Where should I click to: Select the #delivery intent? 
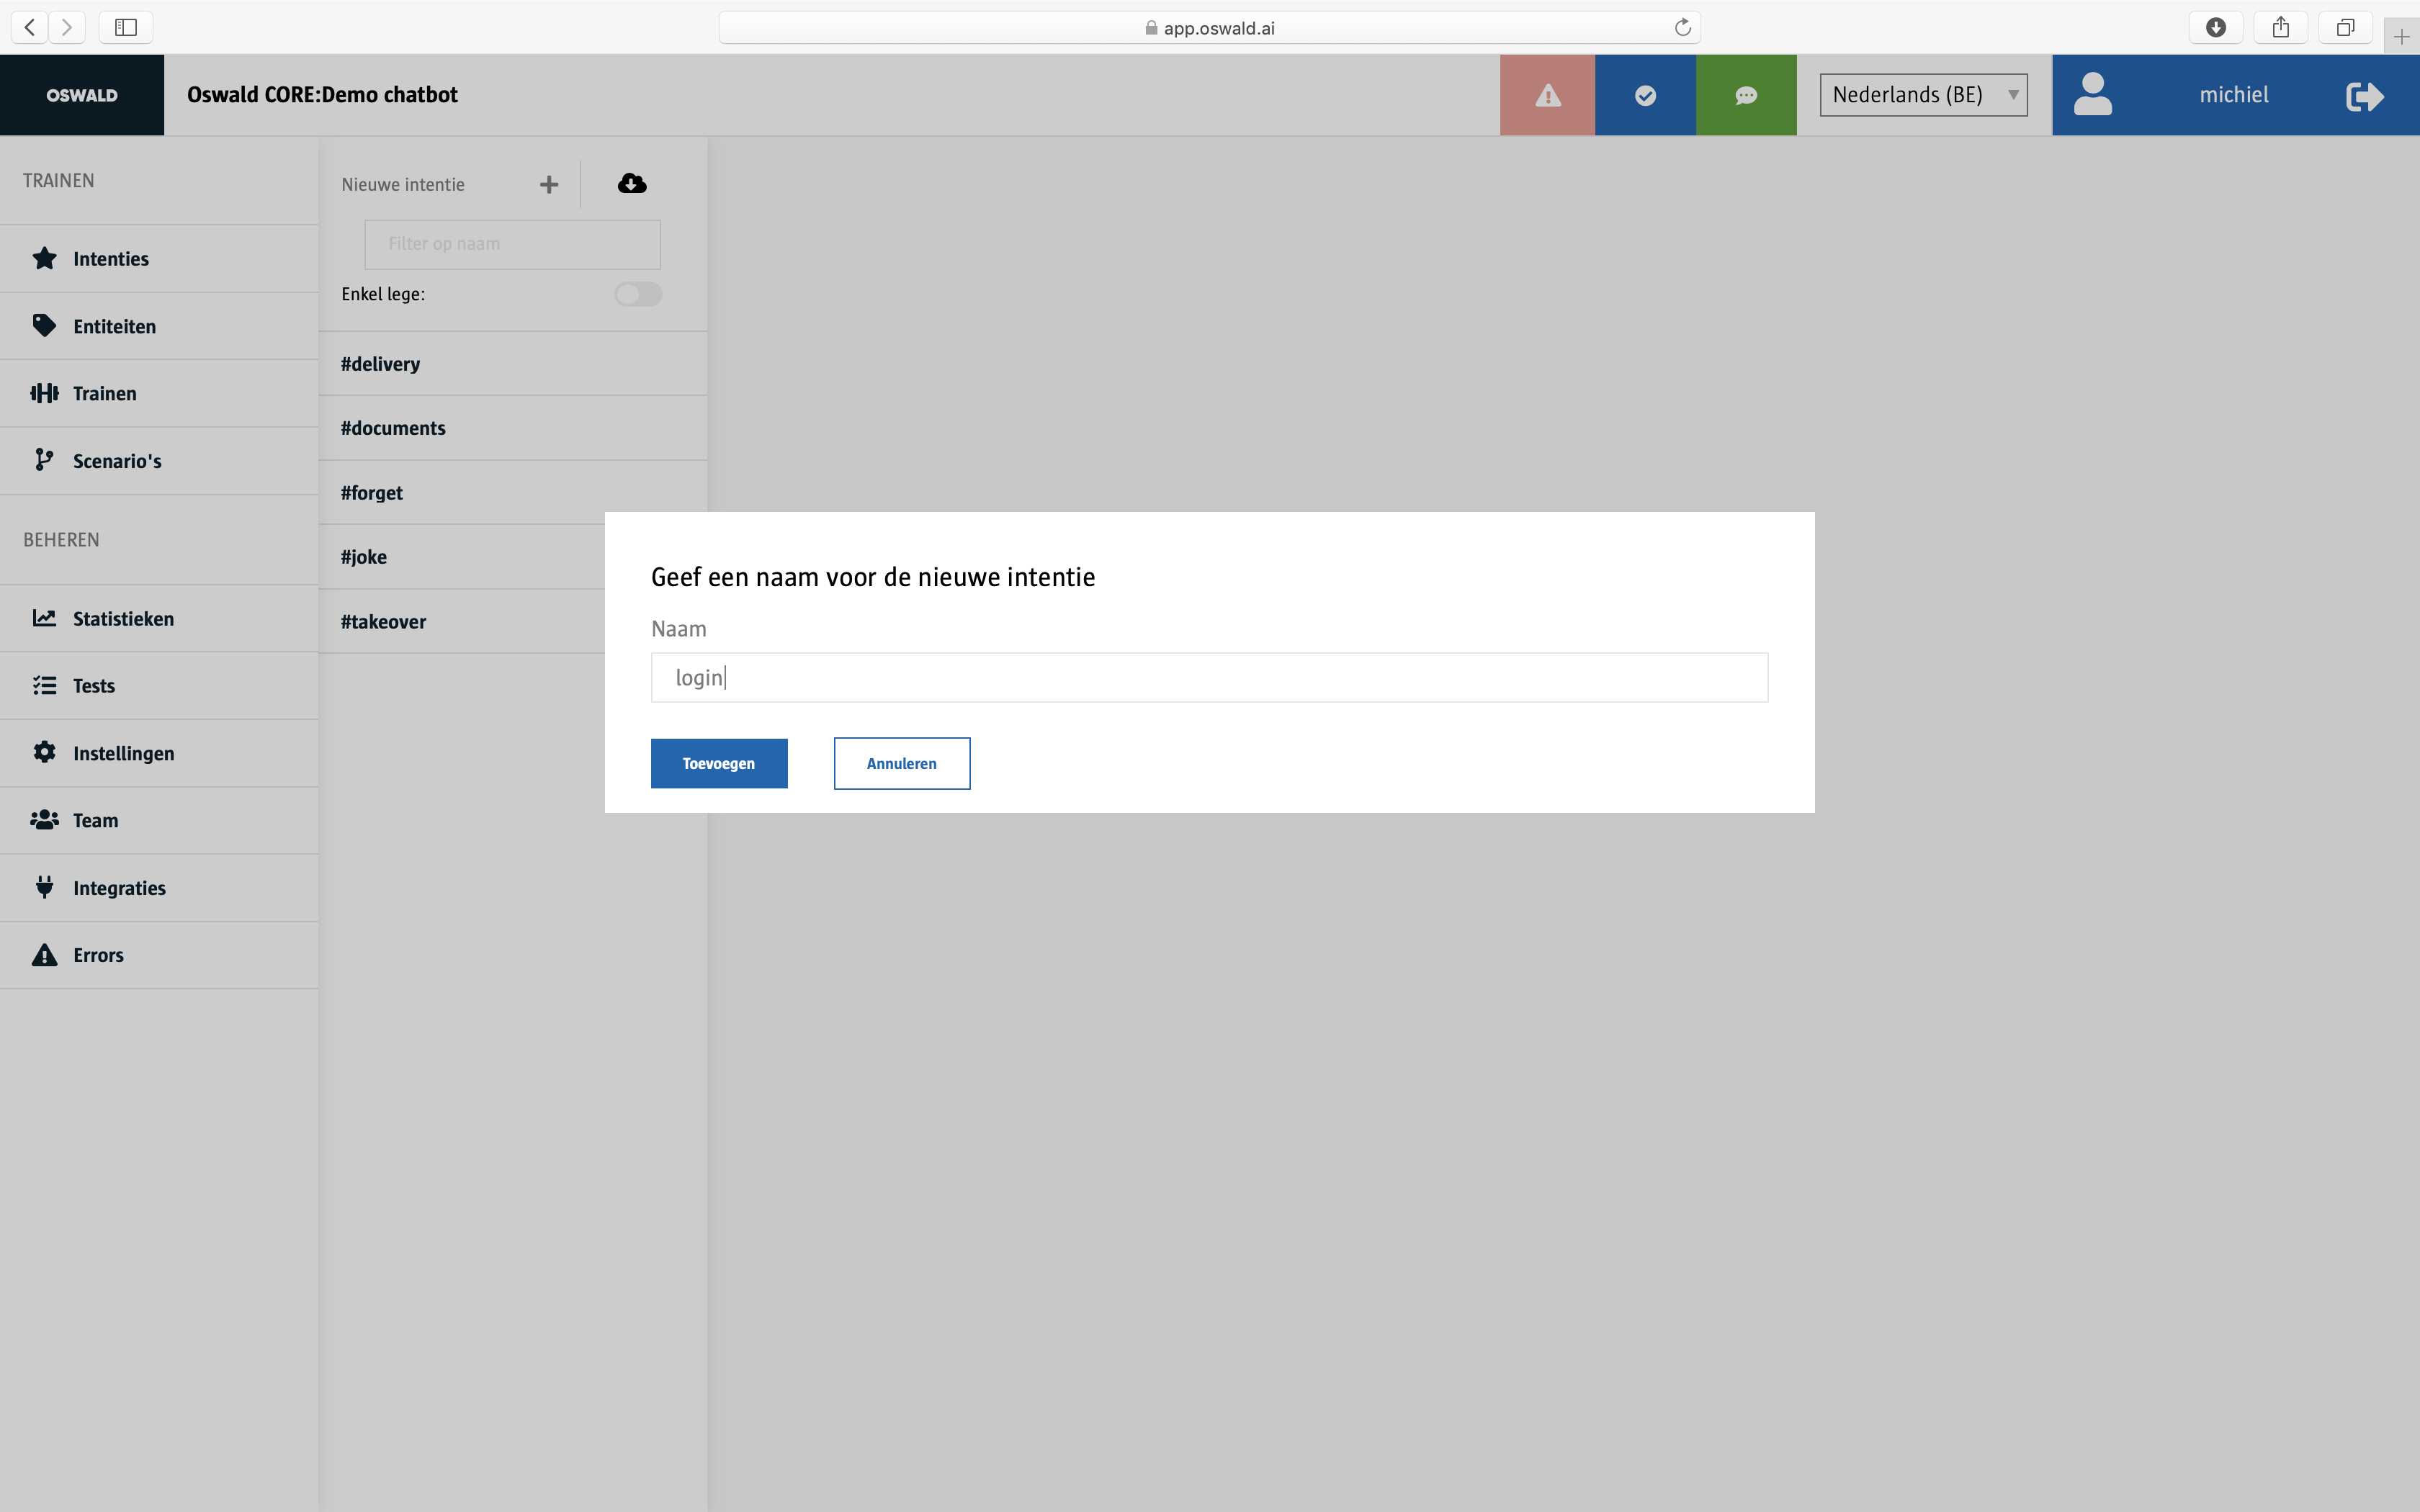click(512, 364)
